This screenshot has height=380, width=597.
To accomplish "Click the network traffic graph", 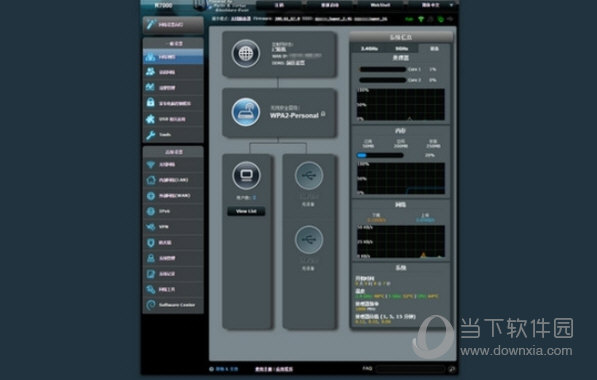I will 401,241.
